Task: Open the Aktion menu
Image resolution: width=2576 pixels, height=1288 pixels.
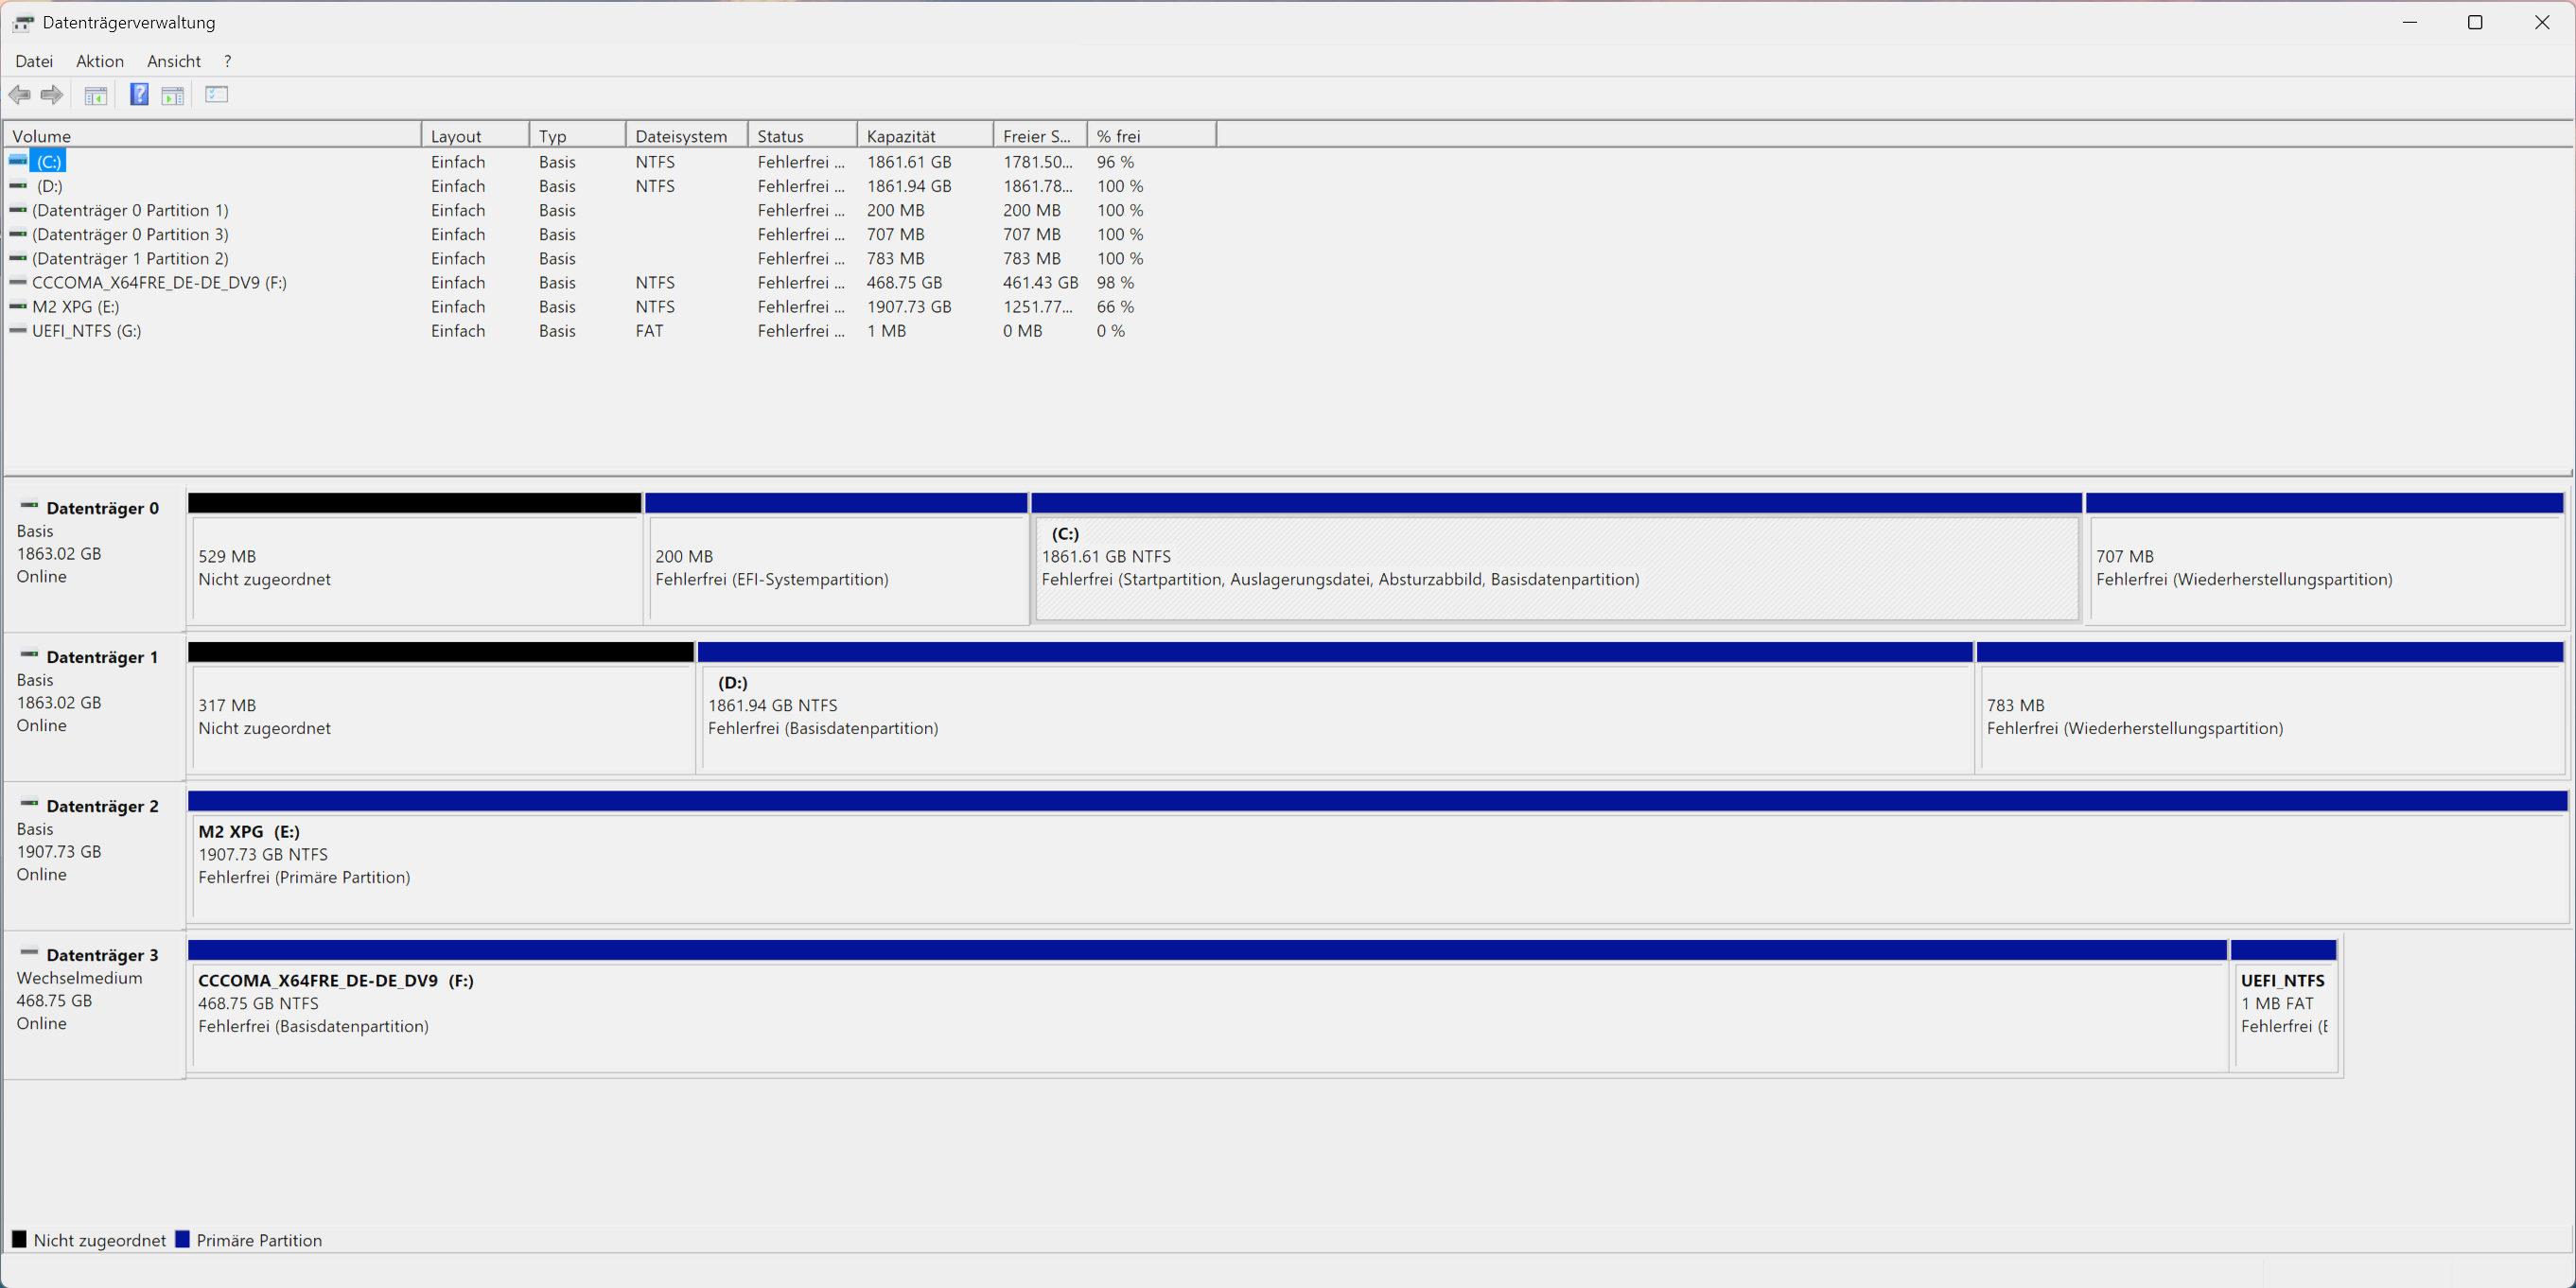Action: click(100, 61)
